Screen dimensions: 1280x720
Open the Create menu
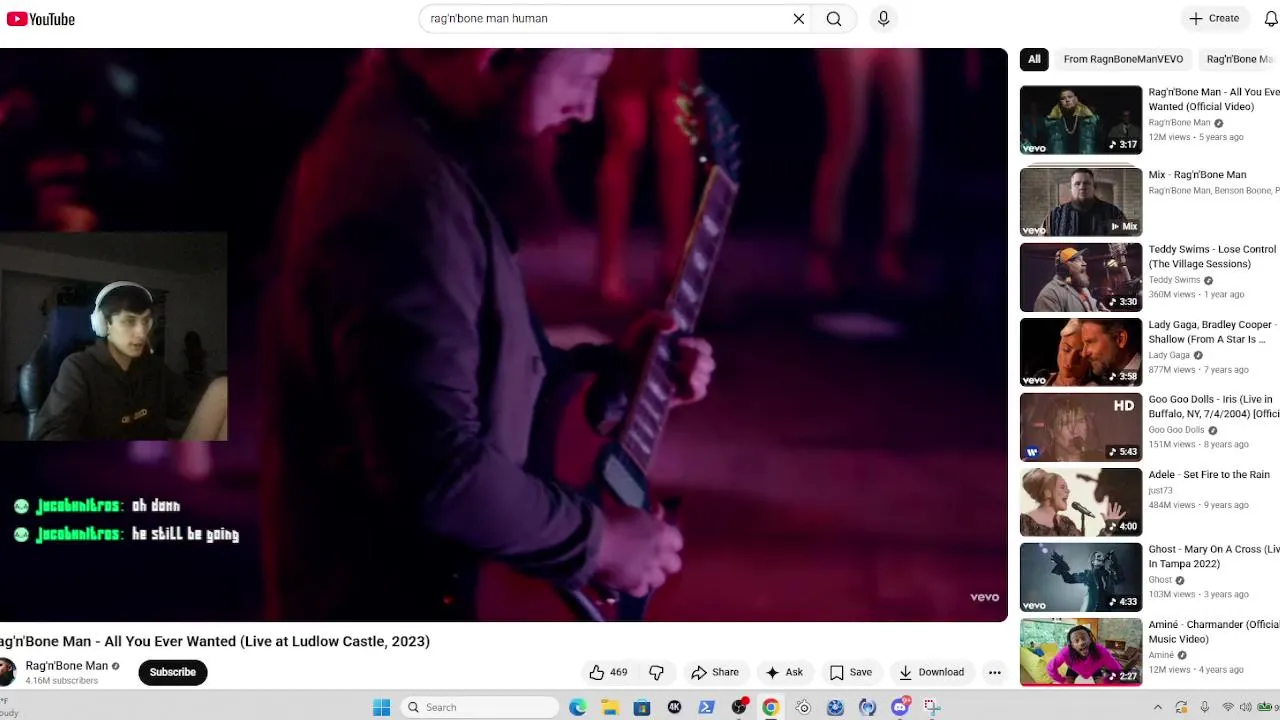(x=1214, y=18)
